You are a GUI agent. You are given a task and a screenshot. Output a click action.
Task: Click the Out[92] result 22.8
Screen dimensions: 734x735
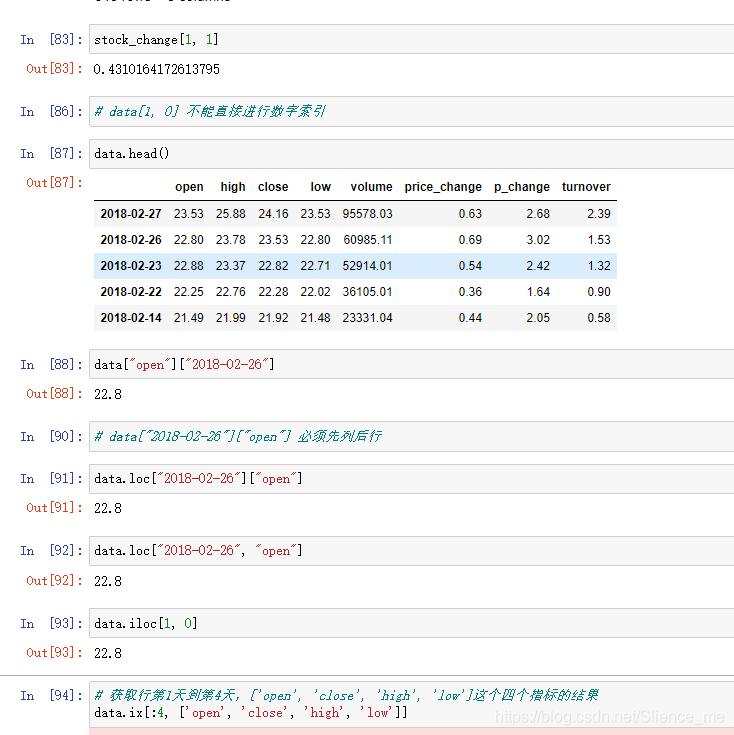[x=108, y=581]
